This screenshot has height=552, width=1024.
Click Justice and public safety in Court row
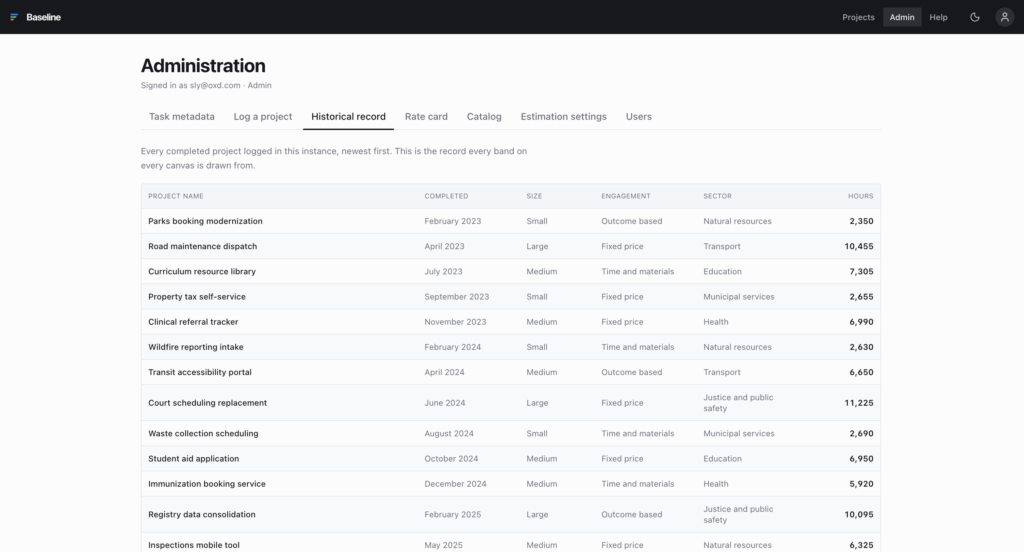[x=738, y=402]
